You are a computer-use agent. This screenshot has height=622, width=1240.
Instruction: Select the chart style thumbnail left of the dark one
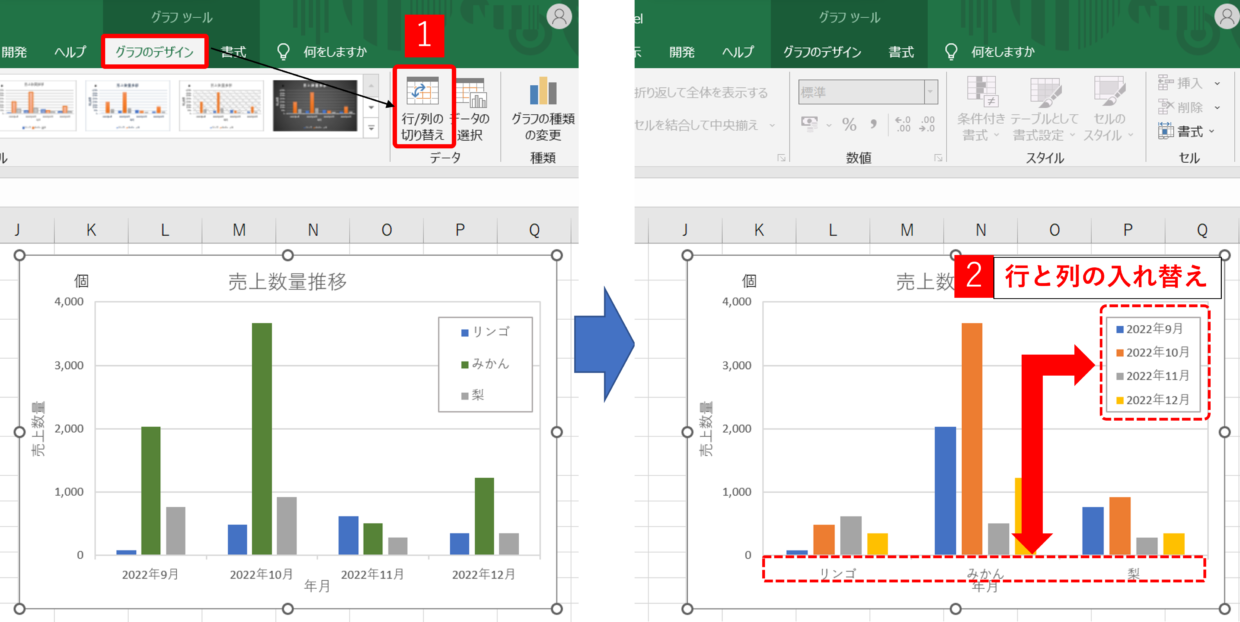point(221,106)
